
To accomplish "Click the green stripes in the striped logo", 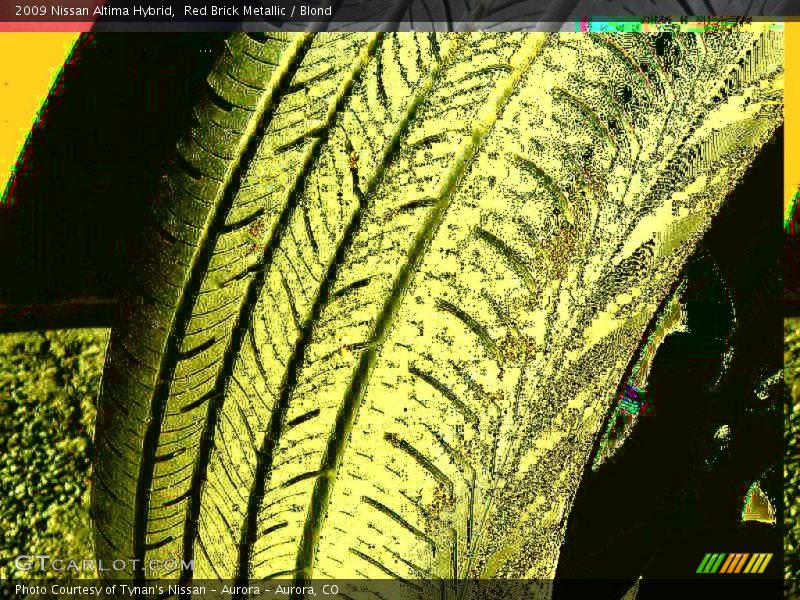I will pyautogui.click(x=710, y=563).
